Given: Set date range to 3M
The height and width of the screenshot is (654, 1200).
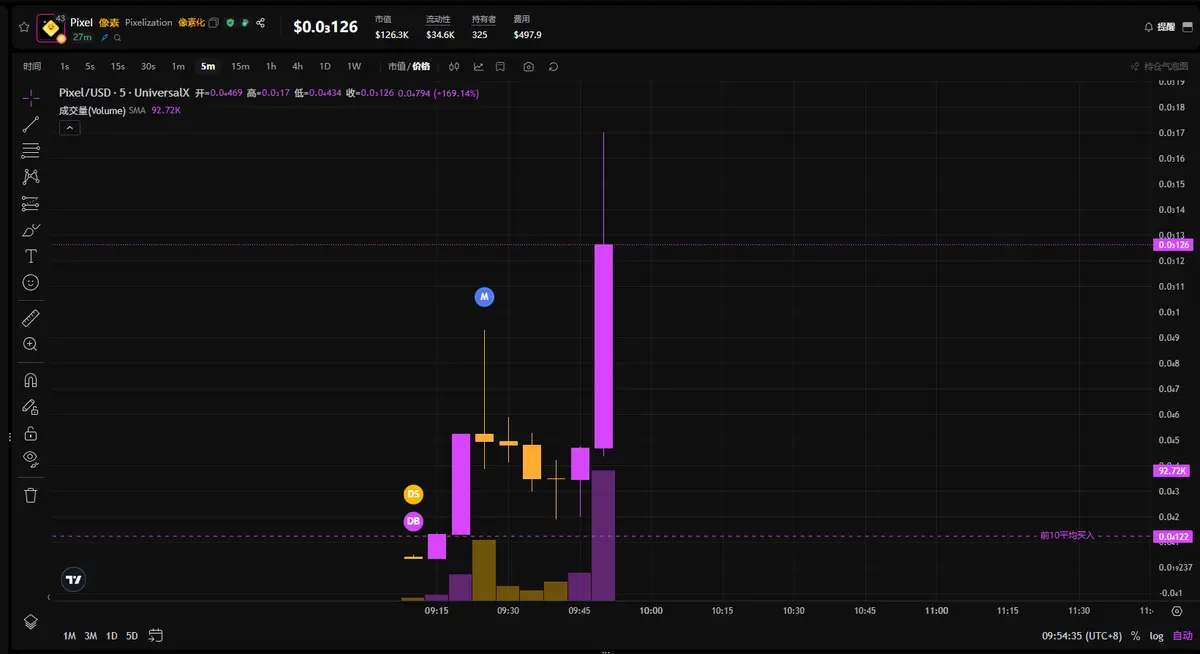Looking at the screenshot, I should pyautogui.click(x=90, y=636).
